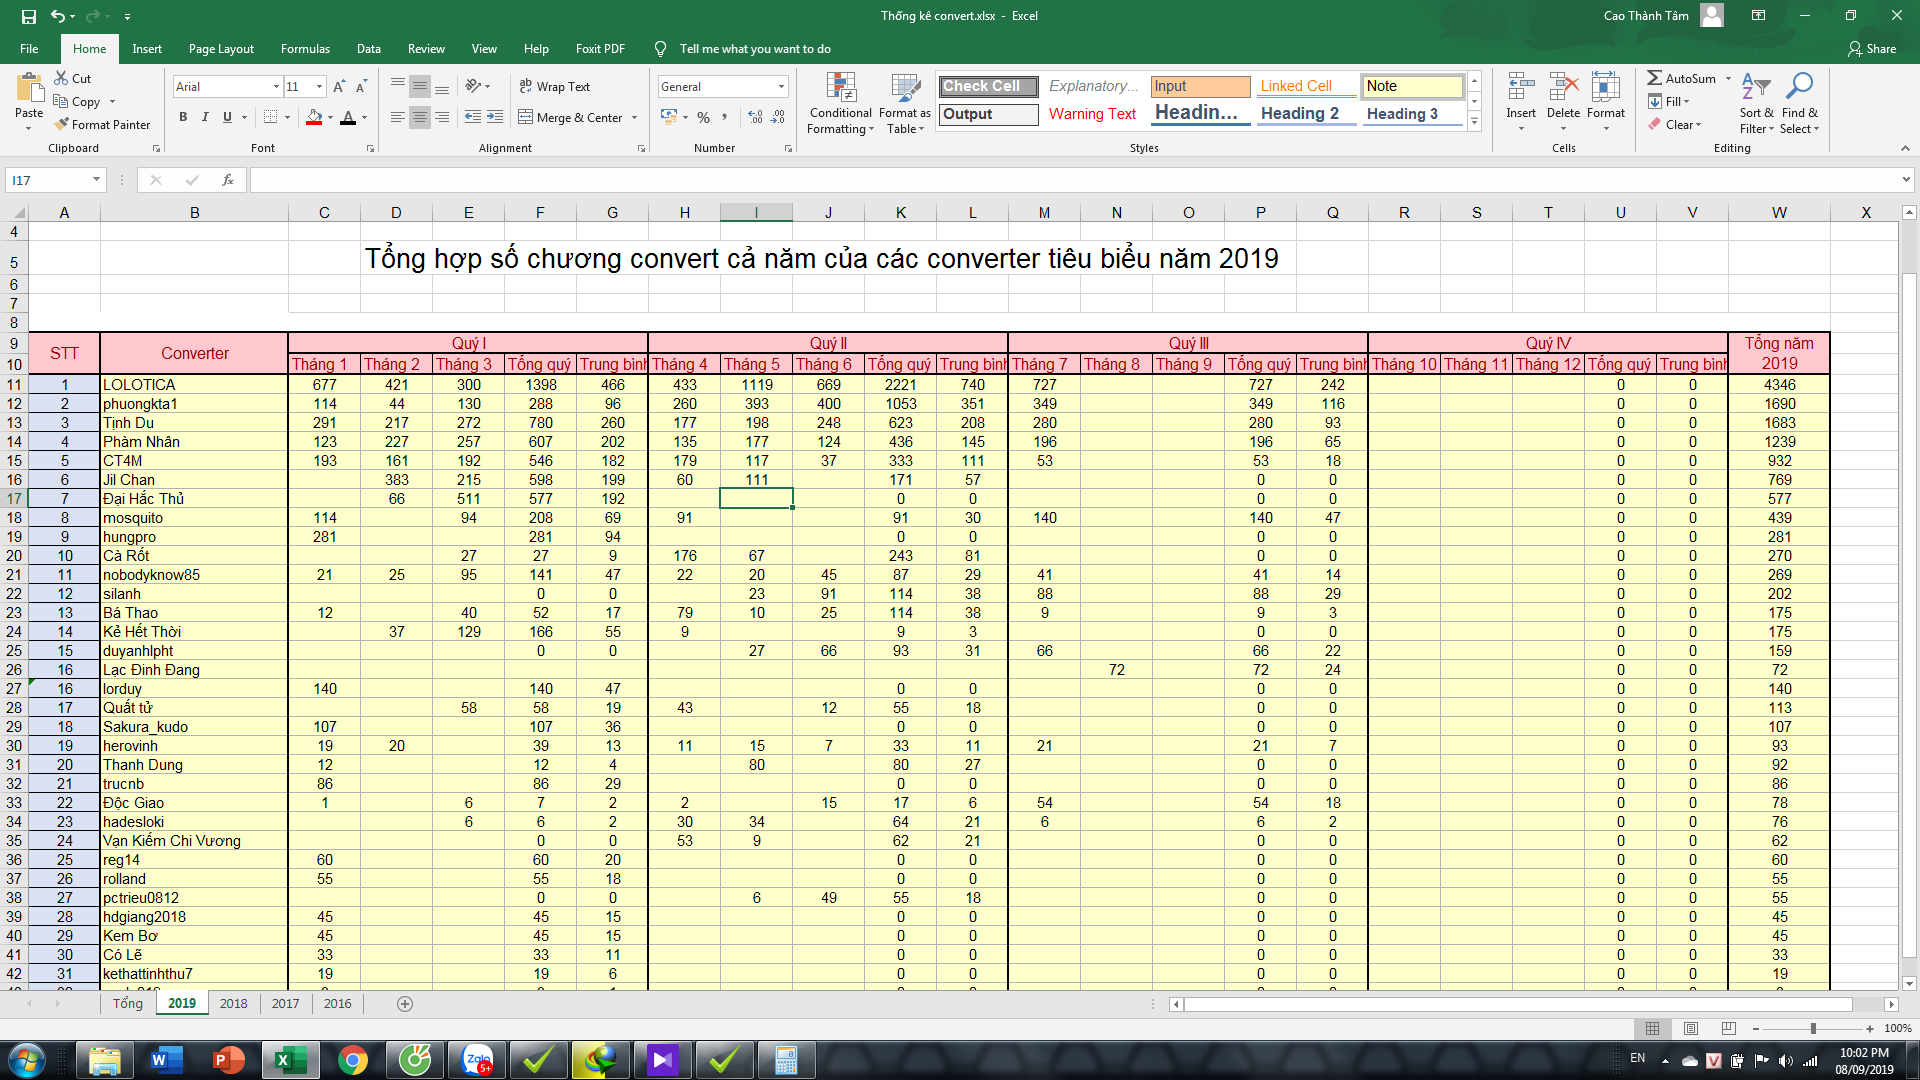Open the Formulas ribbon tab
Viewport: 1920px width, 1080px height.
point(305,49)
